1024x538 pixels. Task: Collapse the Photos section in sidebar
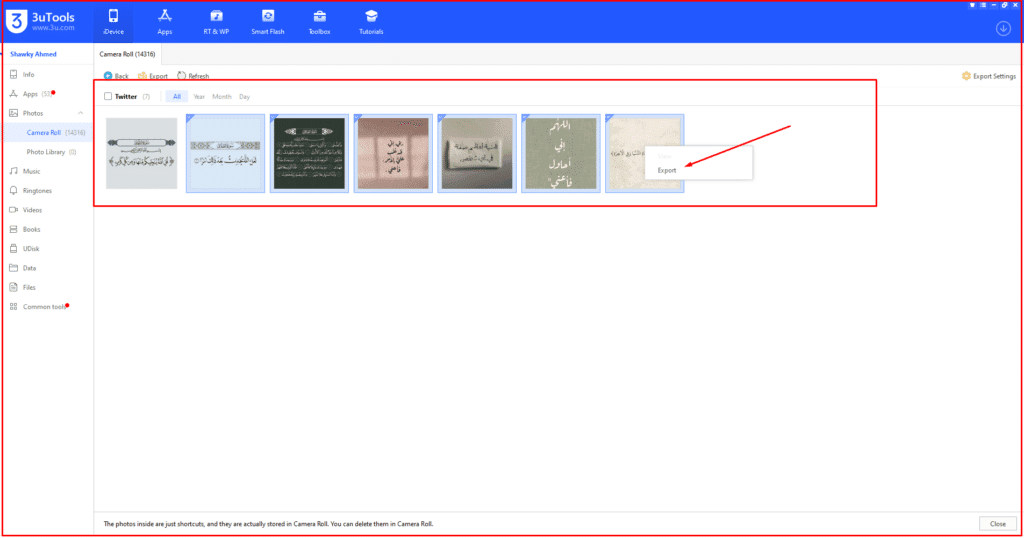click(x=80, y=113)
